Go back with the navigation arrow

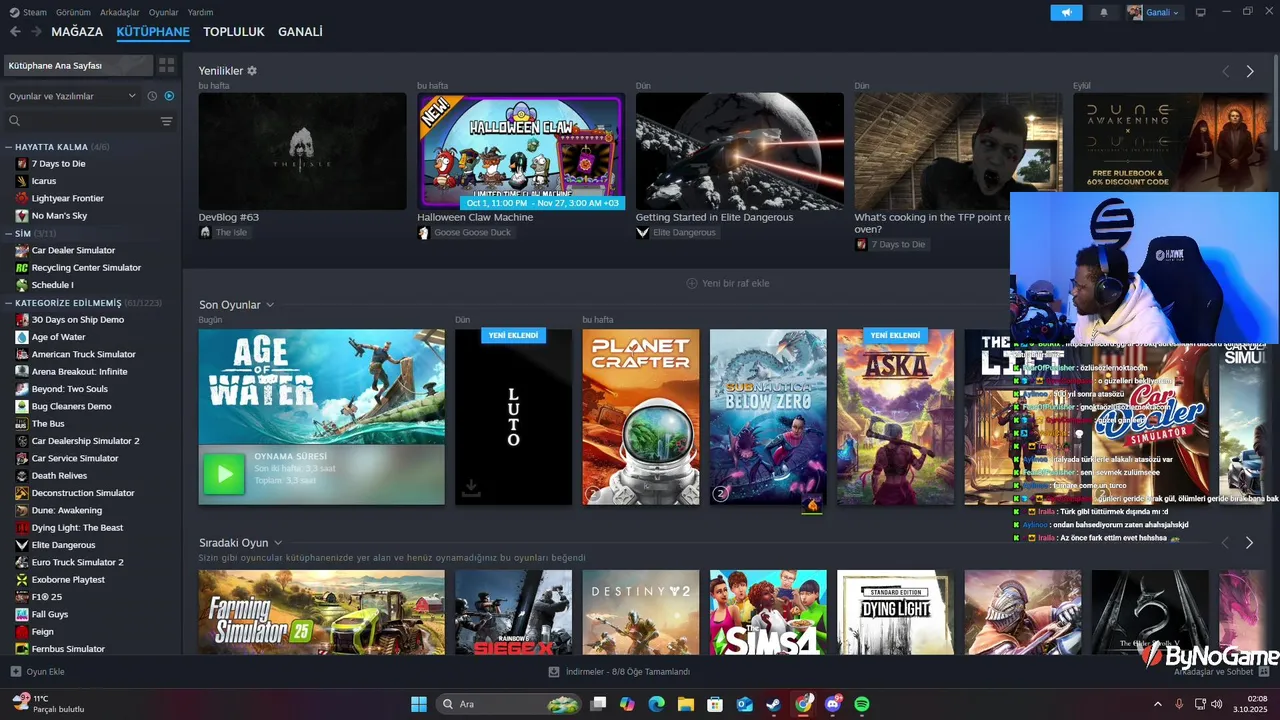[15, 32]
